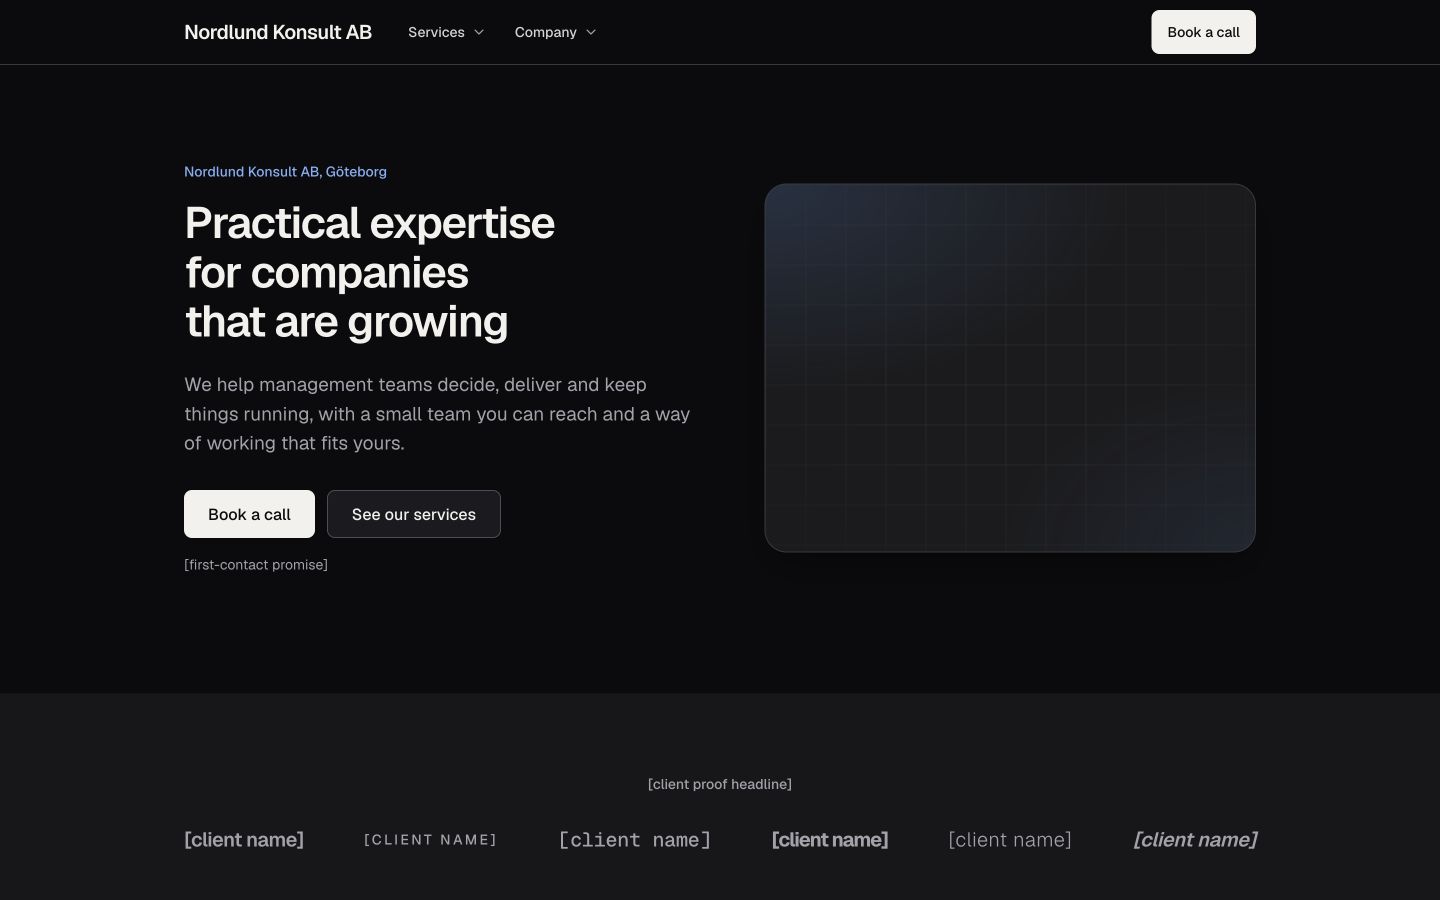The width and height of the screenshot is (1440, 900).
Task: Click the Practical expertise headline
Action: [x=369, y=272]
